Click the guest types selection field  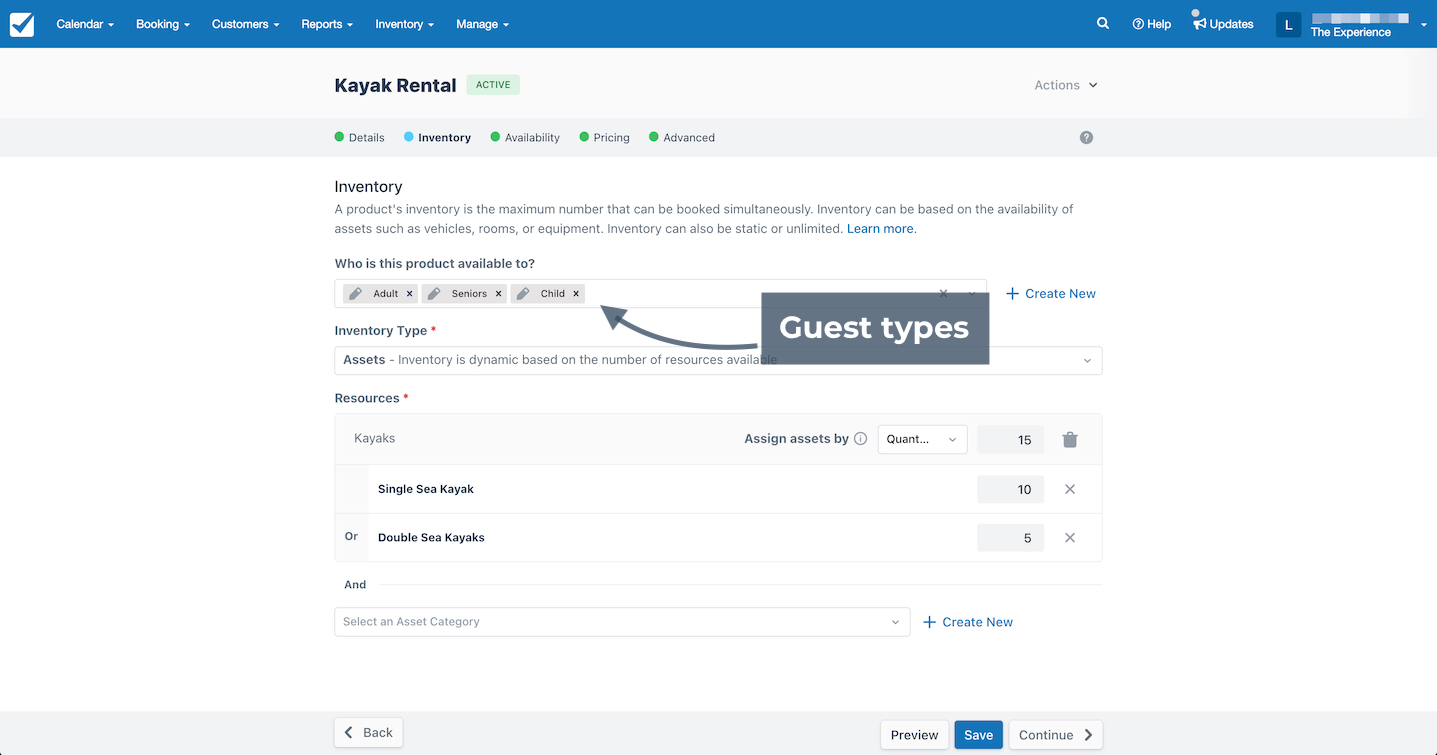pyautogui.click(x=660, y=294)
